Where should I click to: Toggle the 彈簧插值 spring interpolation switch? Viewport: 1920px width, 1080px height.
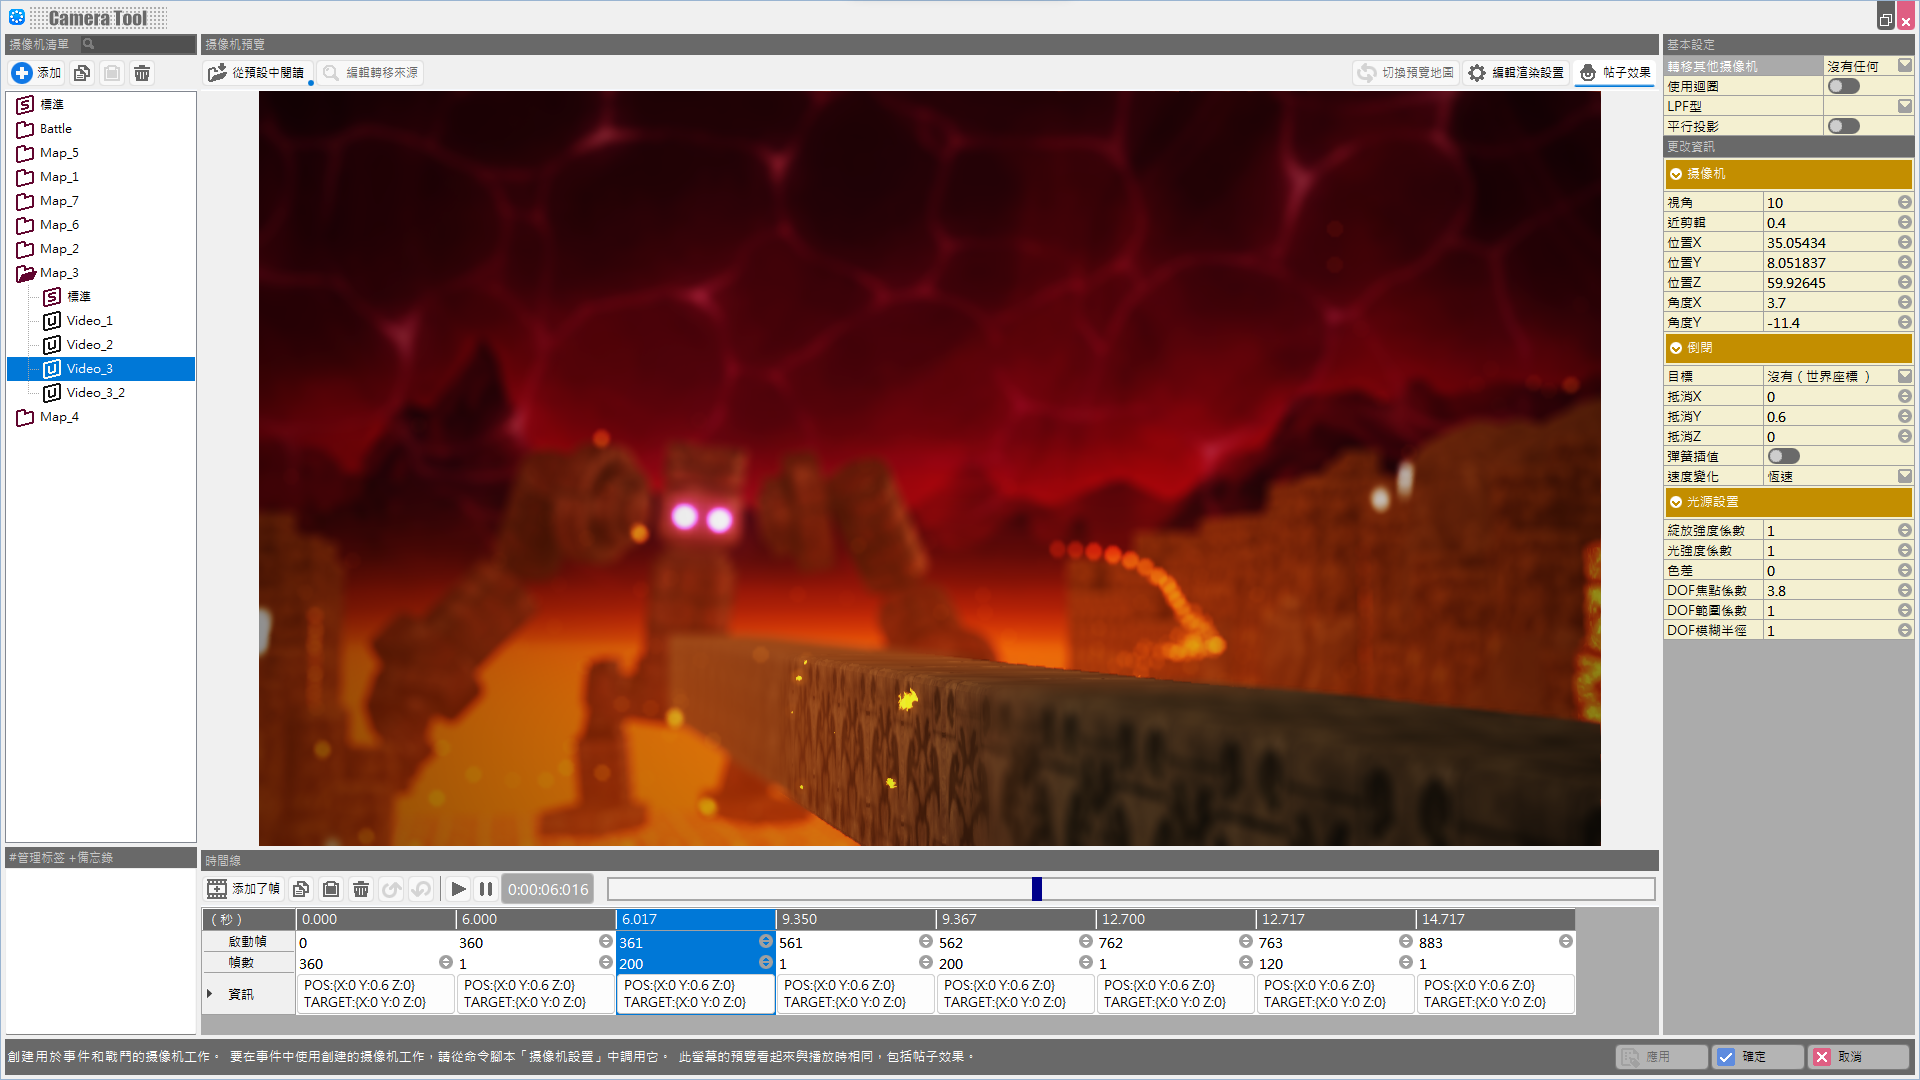tap(1783, 456)
